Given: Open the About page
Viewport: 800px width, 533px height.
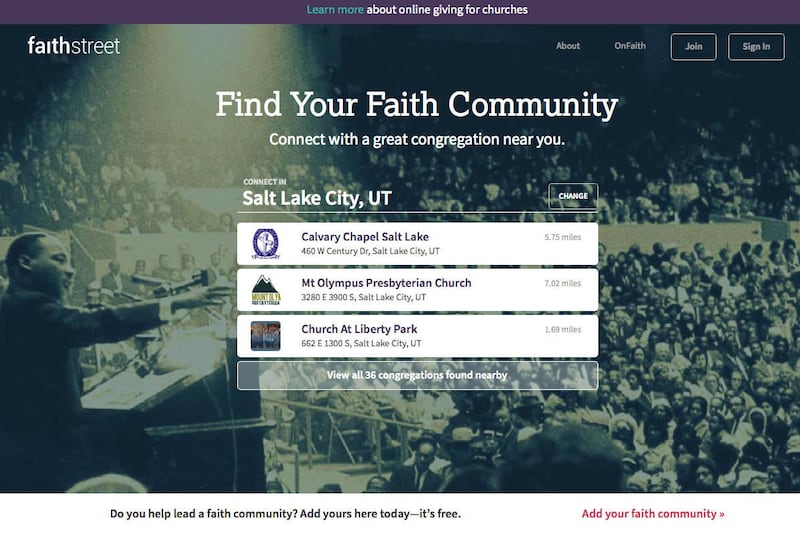Looking at the screenshot, I should pyautogui.click(x=568, y=46).
